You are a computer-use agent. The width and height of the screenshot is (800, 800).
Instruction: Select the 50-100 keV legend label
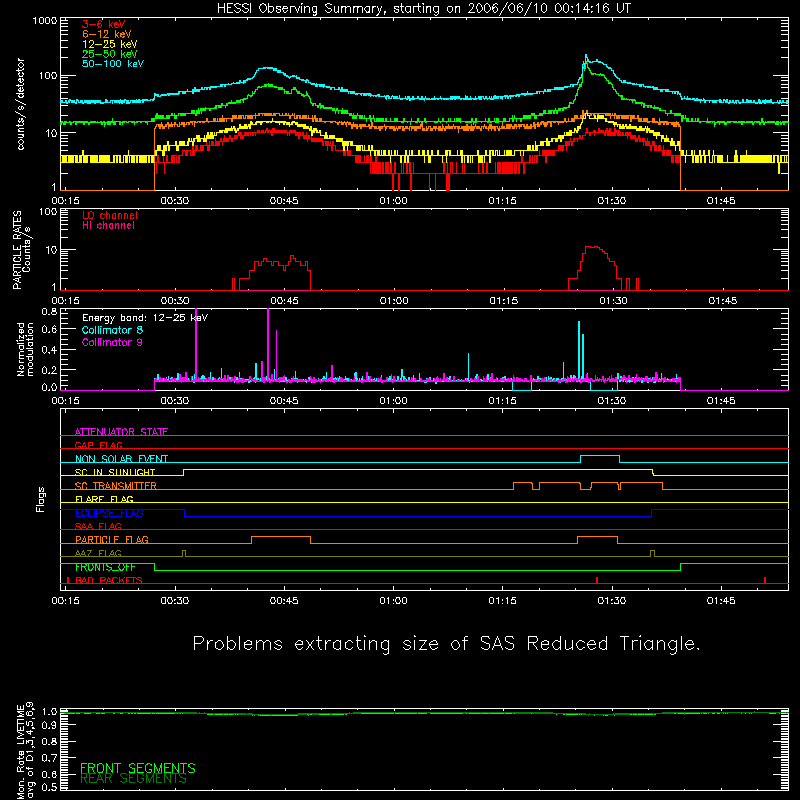(x=113, y=64)
